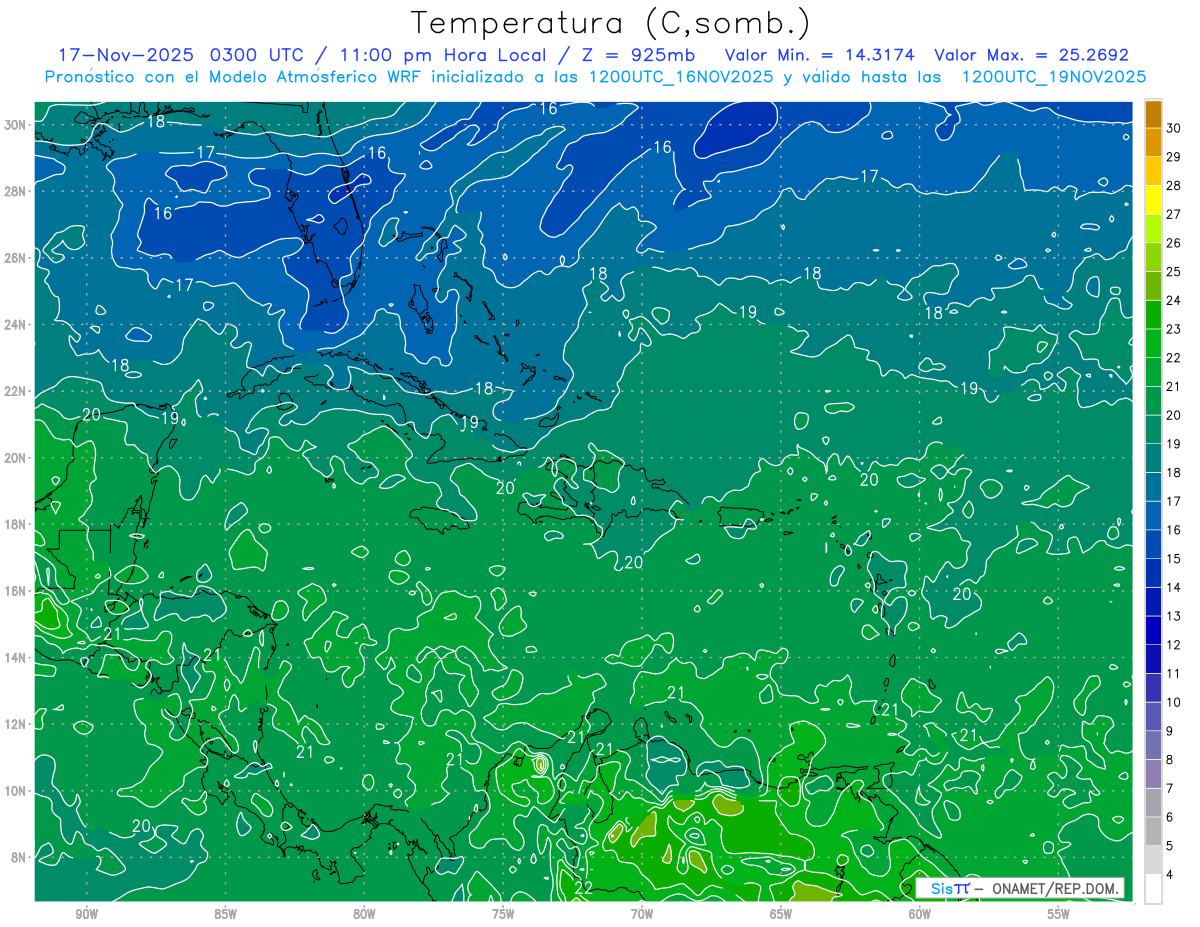The width and height of the screenshot is (1200, 927).
Task: Click the "27" label on the color scale
Action: click(1174, 215)
